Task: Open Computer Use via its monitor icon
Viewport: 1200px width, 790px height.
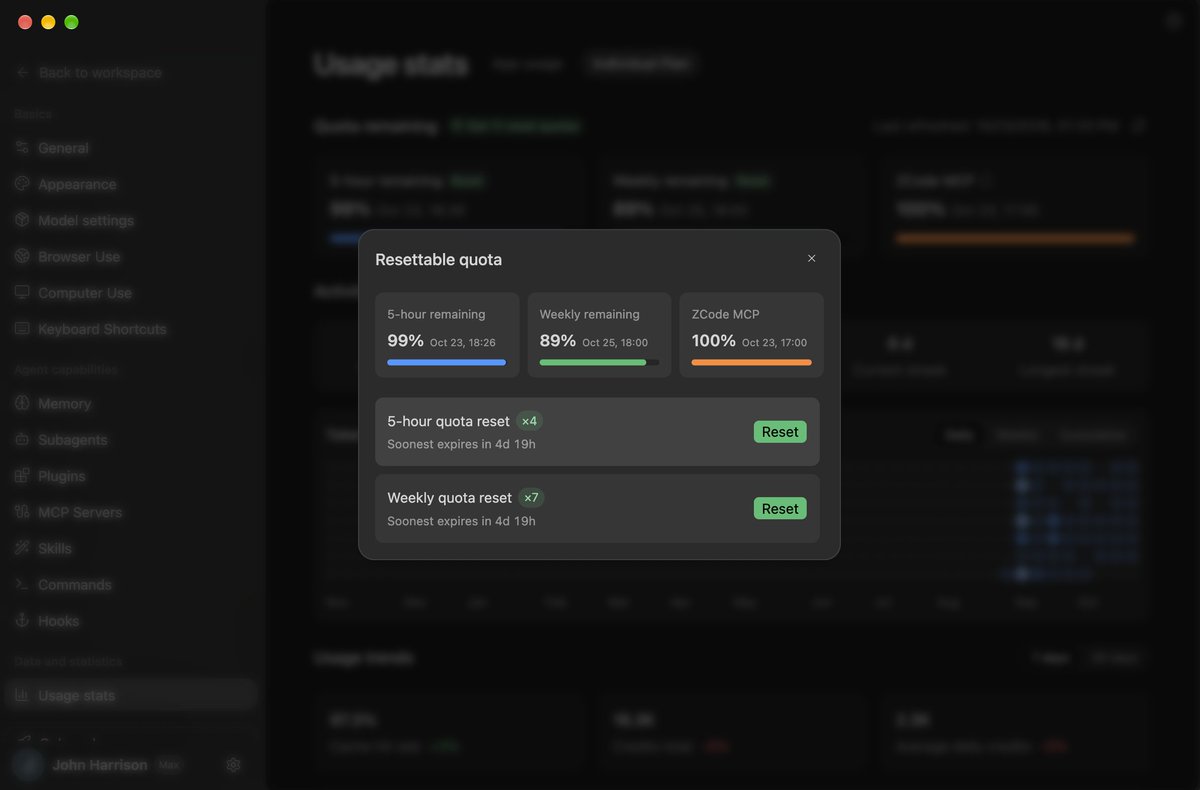Action: [x=22, y=293]
